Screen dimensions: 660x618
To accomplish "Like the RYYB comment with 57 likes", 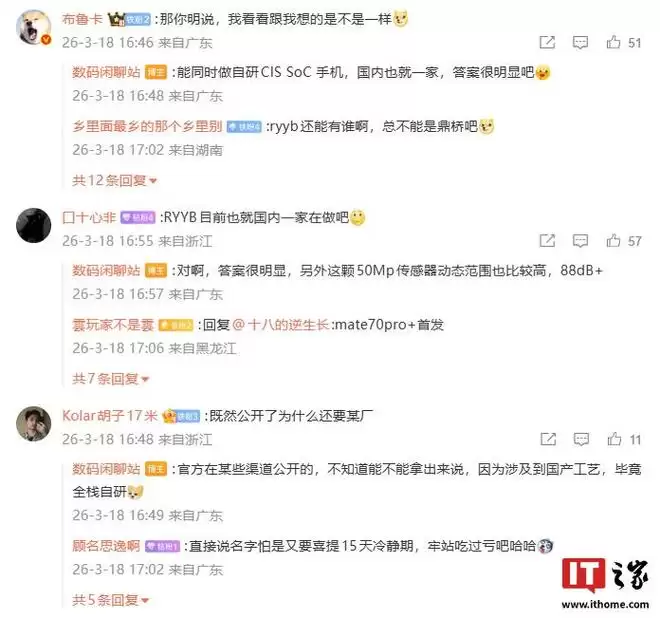I will (x=613, y=240).
